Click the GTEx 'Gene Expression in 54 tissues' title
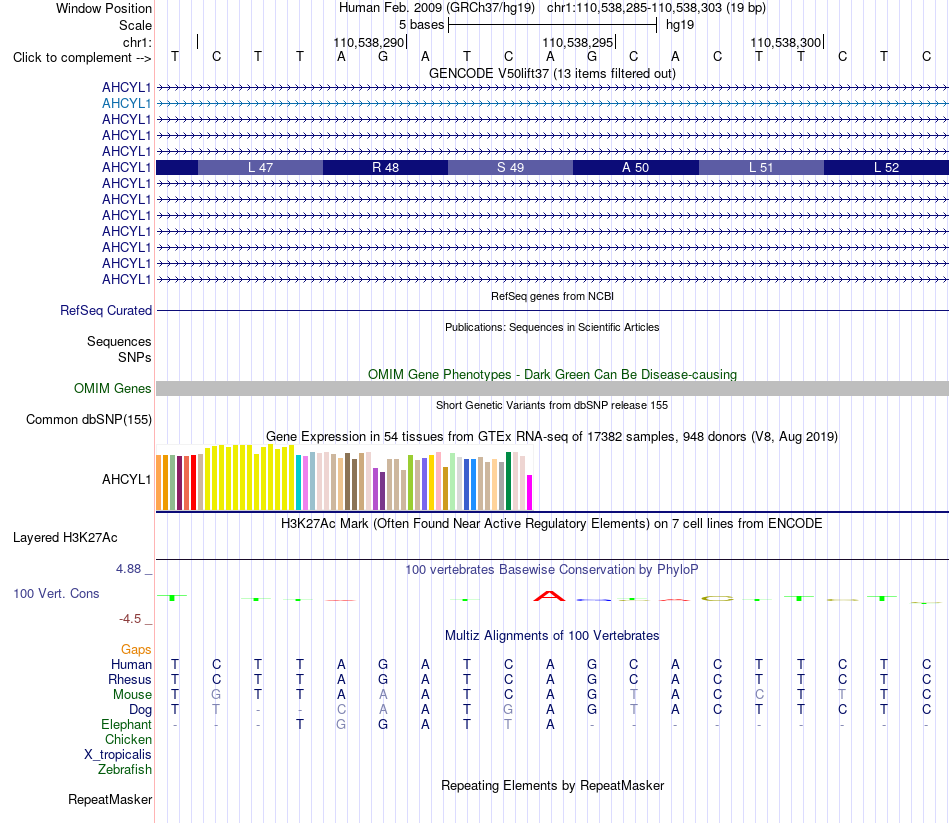 coord(552,436)
